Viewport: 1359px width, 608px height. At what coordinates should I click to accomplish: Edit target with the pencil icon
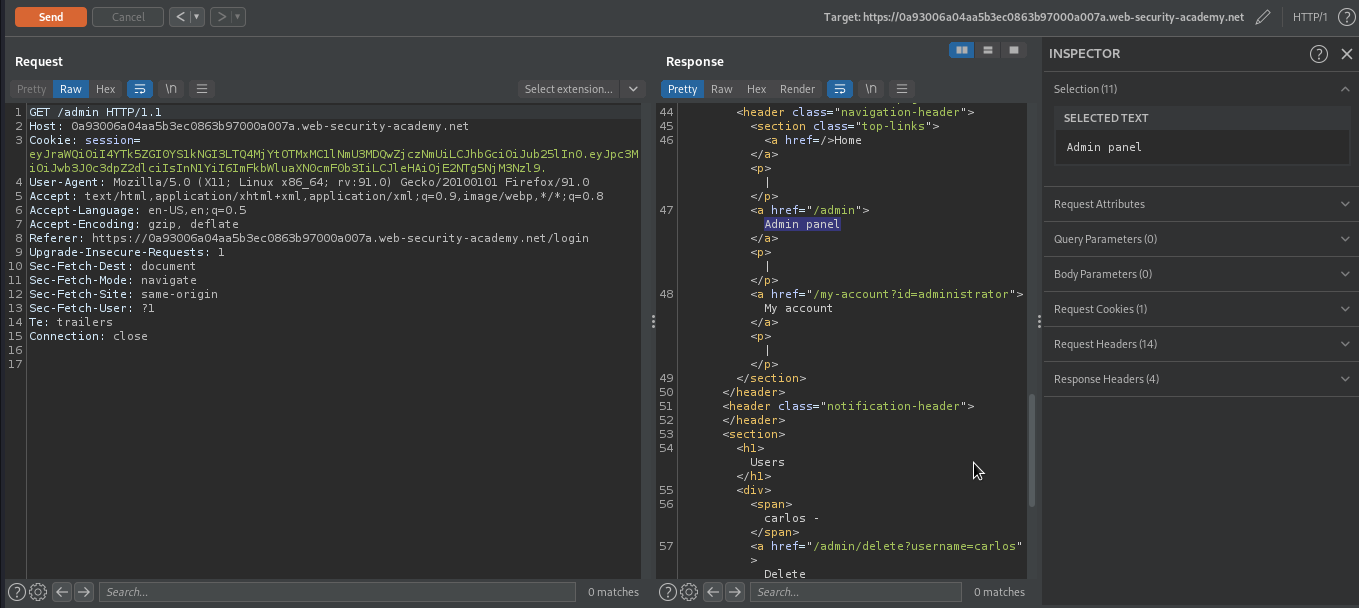(x=1263, y=17)
